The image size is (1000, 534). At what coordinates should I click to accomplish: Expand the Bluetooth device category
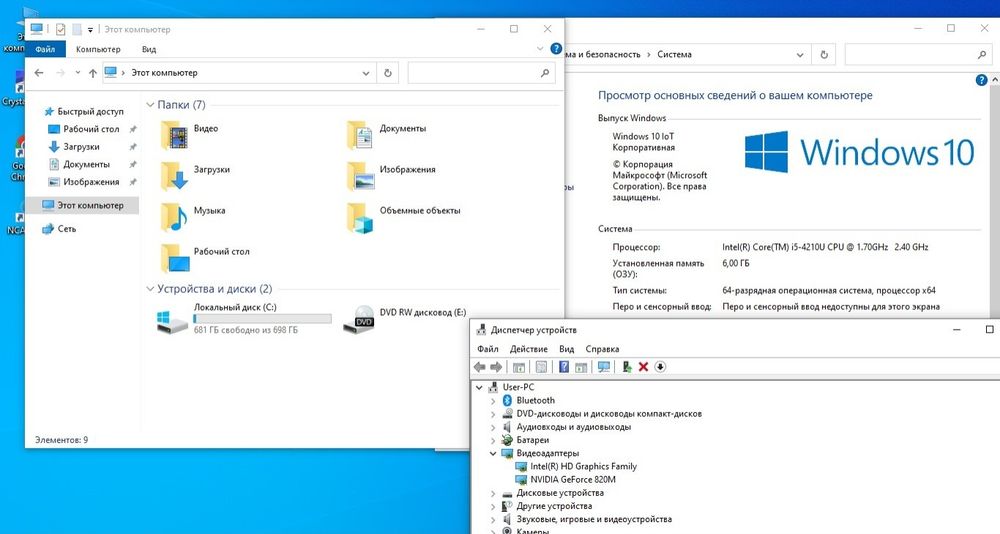(493, 401)
